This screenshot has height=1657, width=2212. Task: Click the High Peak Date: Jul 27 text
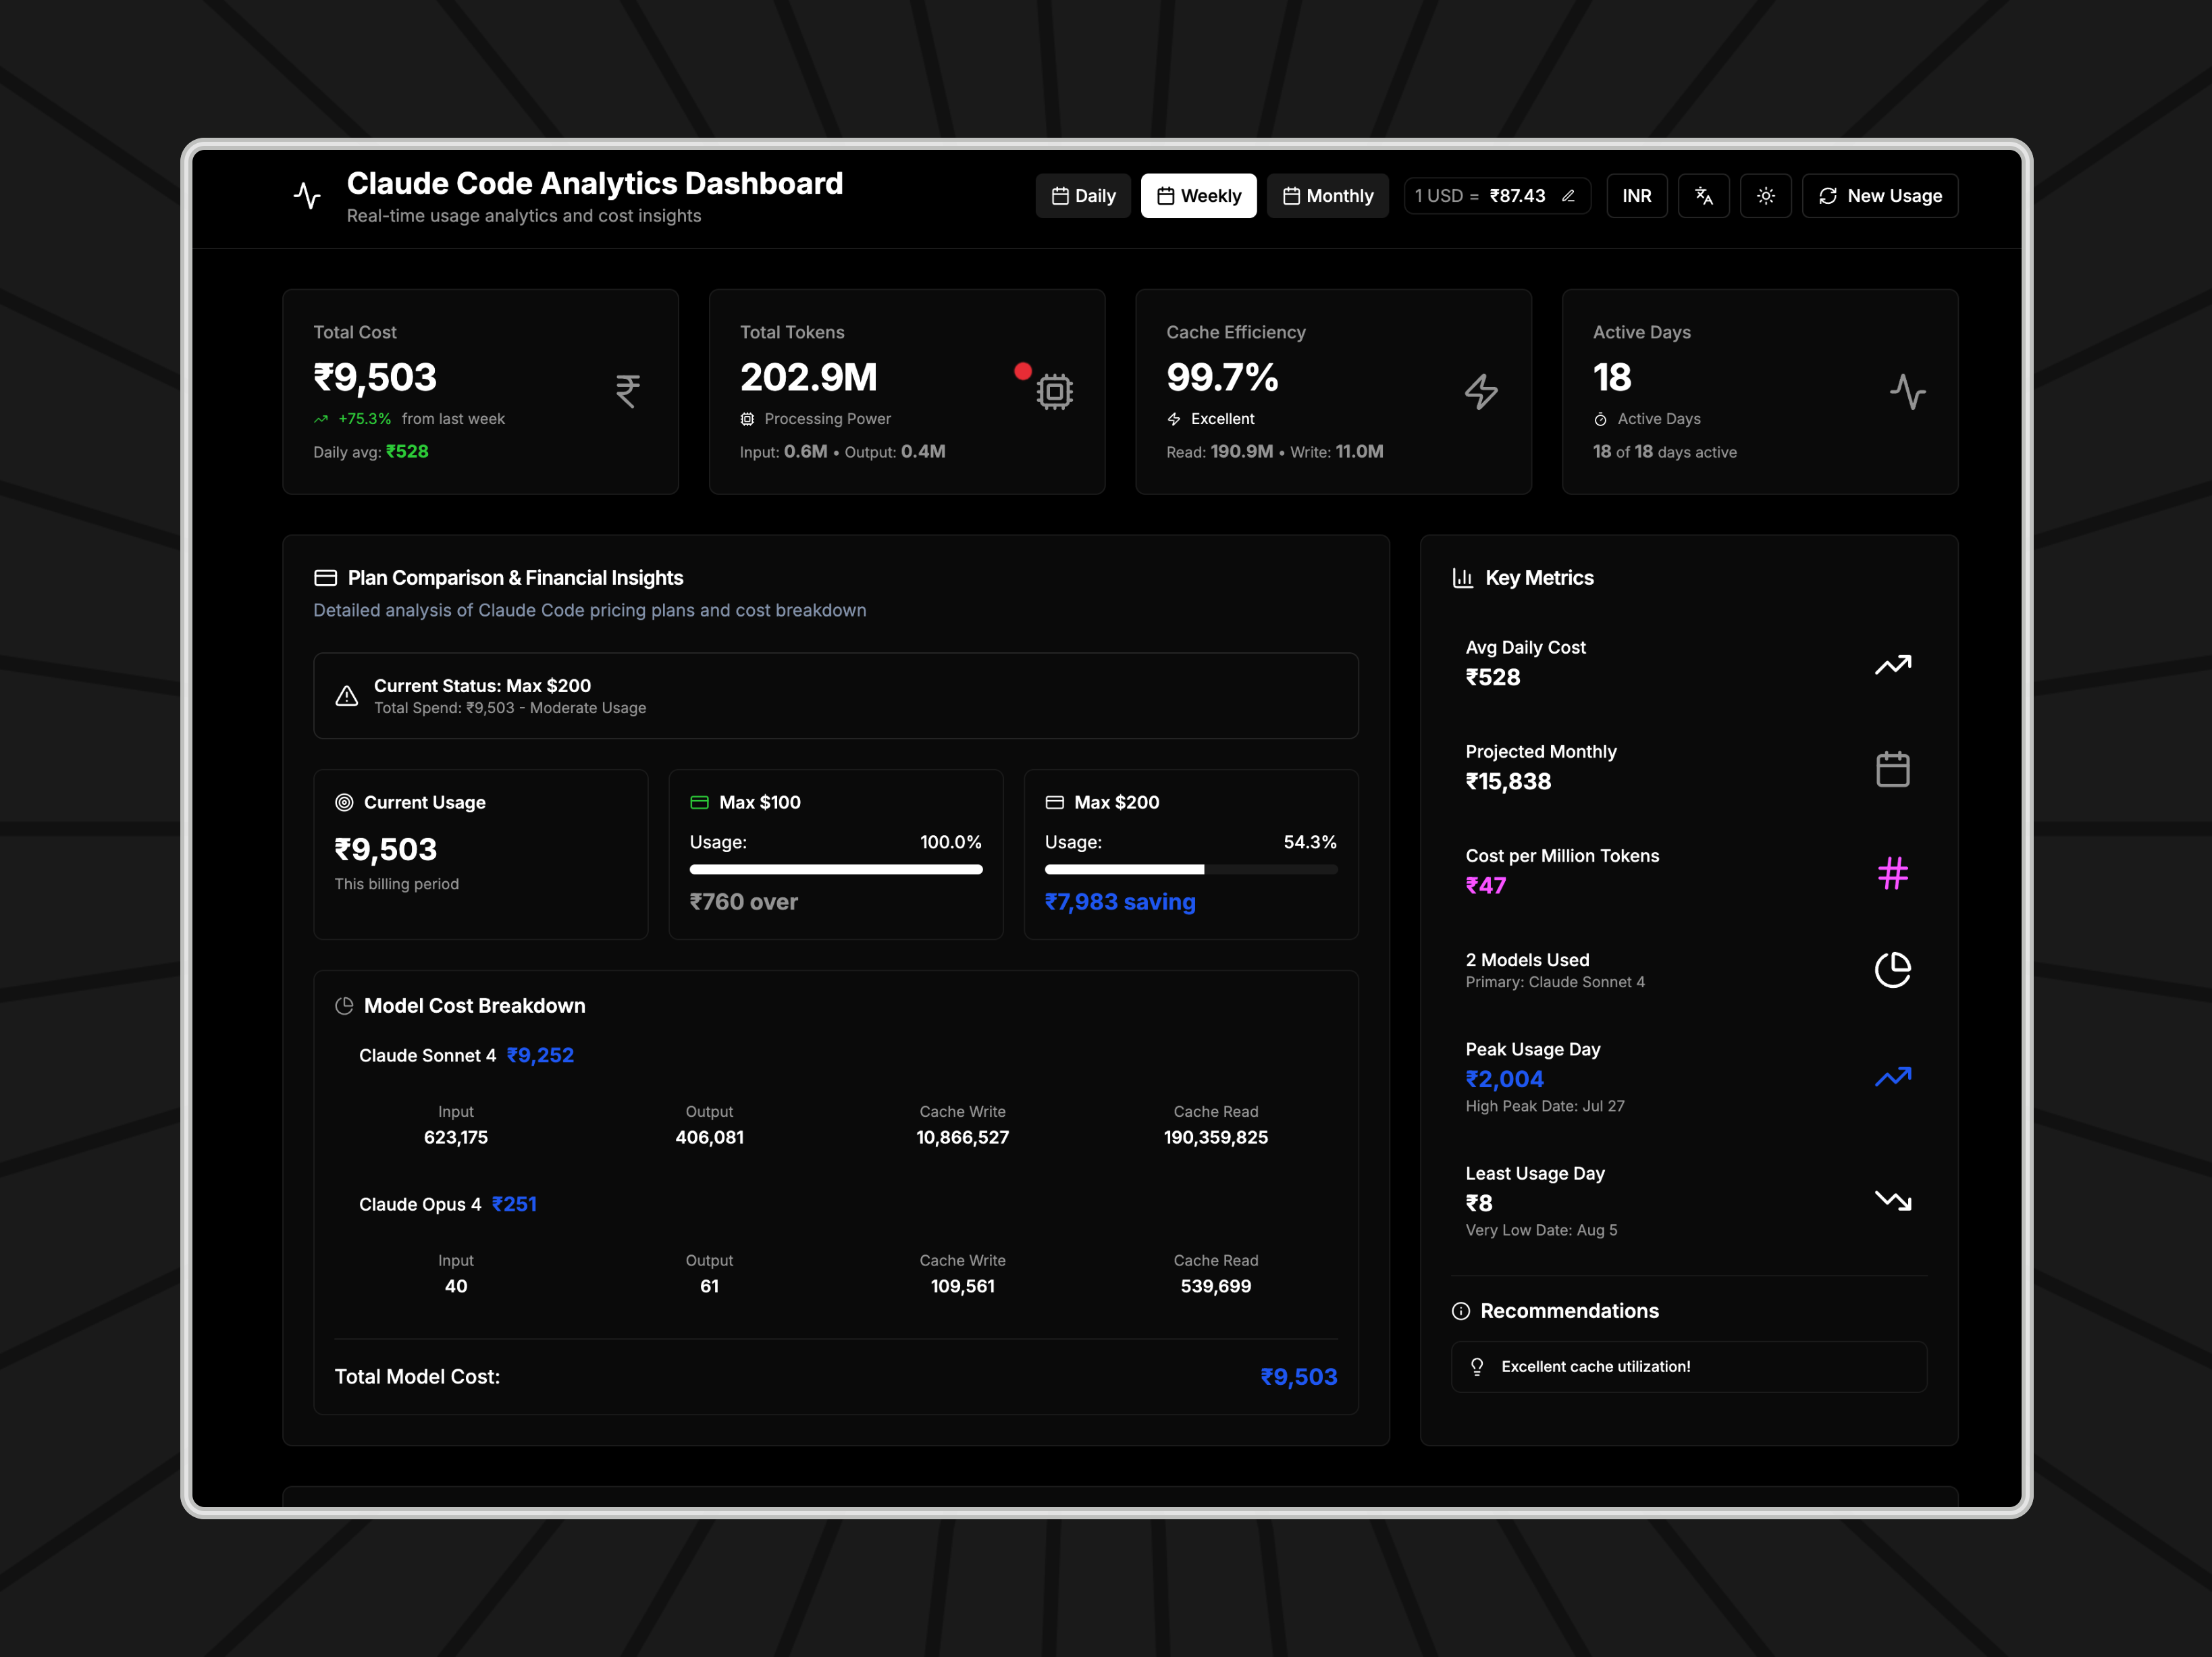tap(1545, 1106)
